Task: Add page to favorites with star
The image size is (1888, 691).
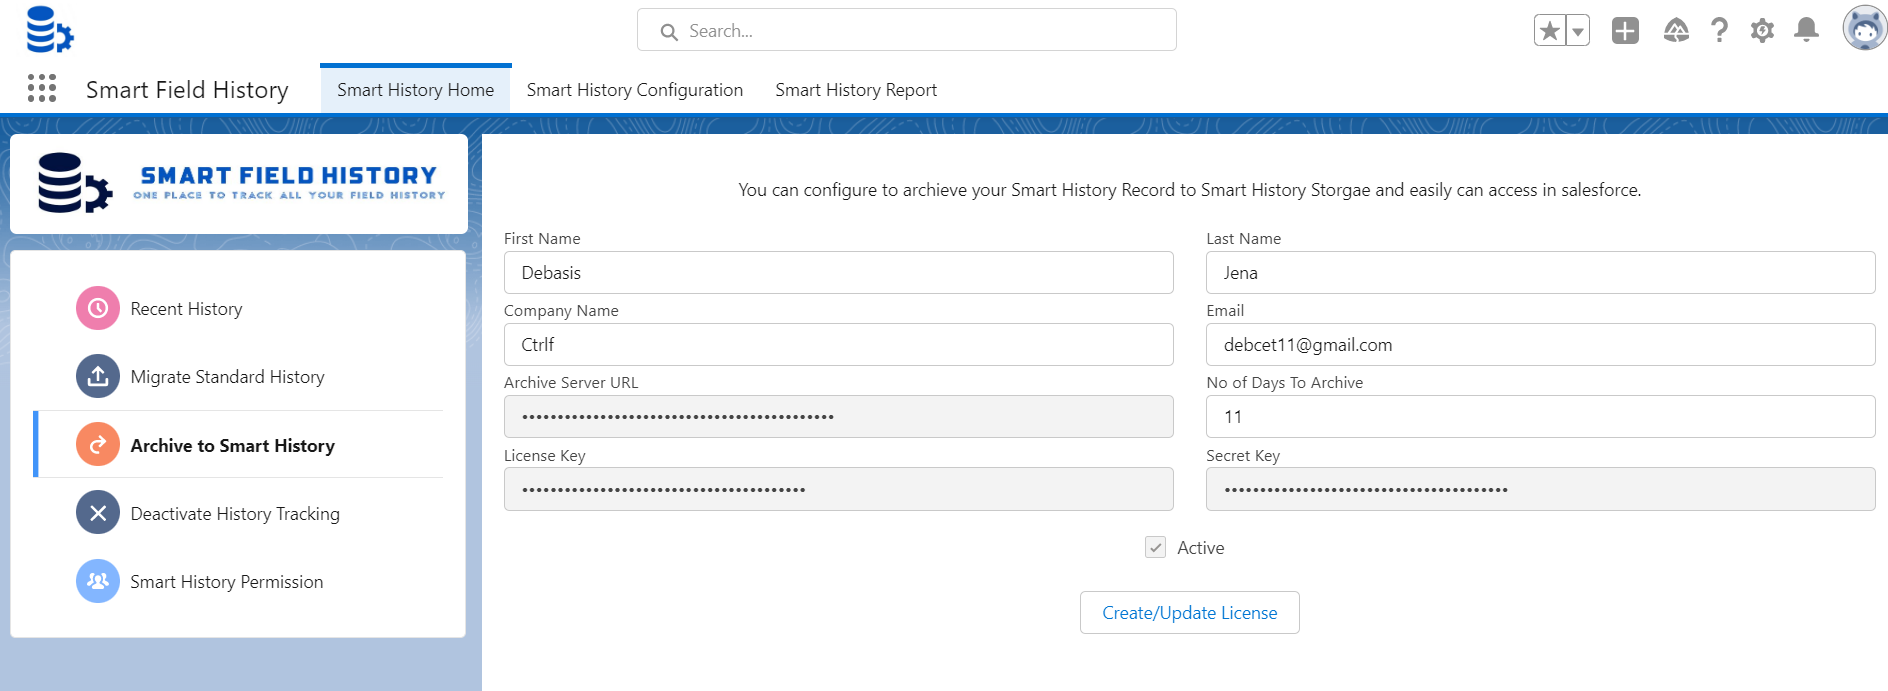Action: click(1550, 31)
